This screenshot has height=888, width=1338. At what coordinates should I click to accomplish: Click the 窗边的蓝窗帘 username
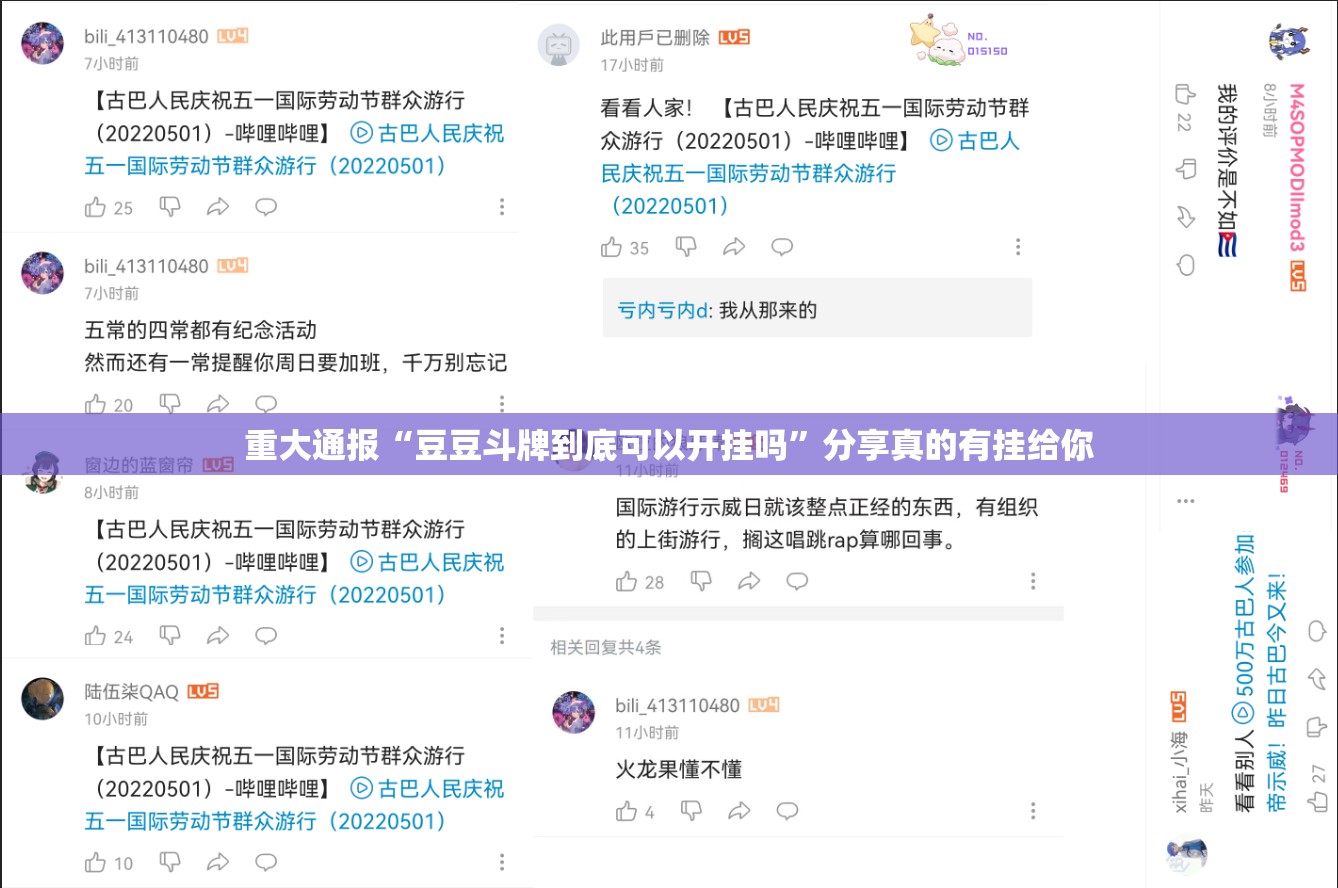(x=139, y=465)
